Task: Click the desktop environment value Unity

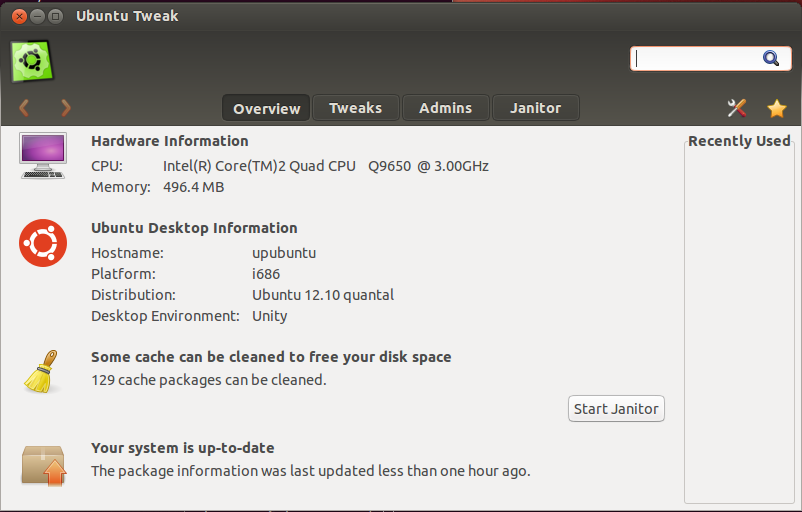Action: 270,316
